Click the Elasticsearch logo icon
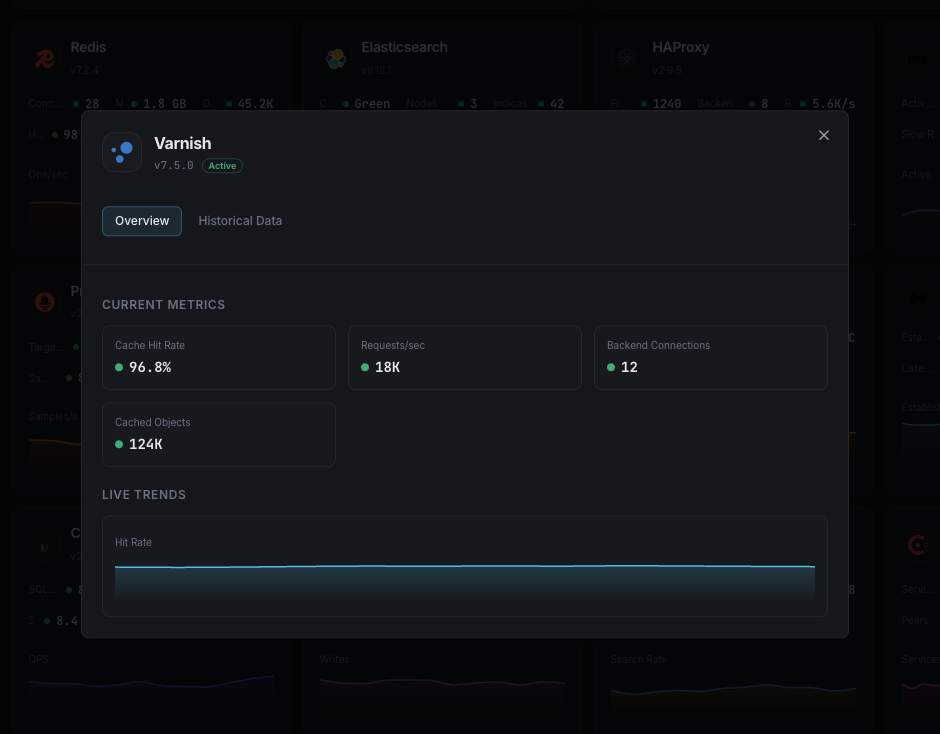Screen dimensions: 940x734 (335, 58)
